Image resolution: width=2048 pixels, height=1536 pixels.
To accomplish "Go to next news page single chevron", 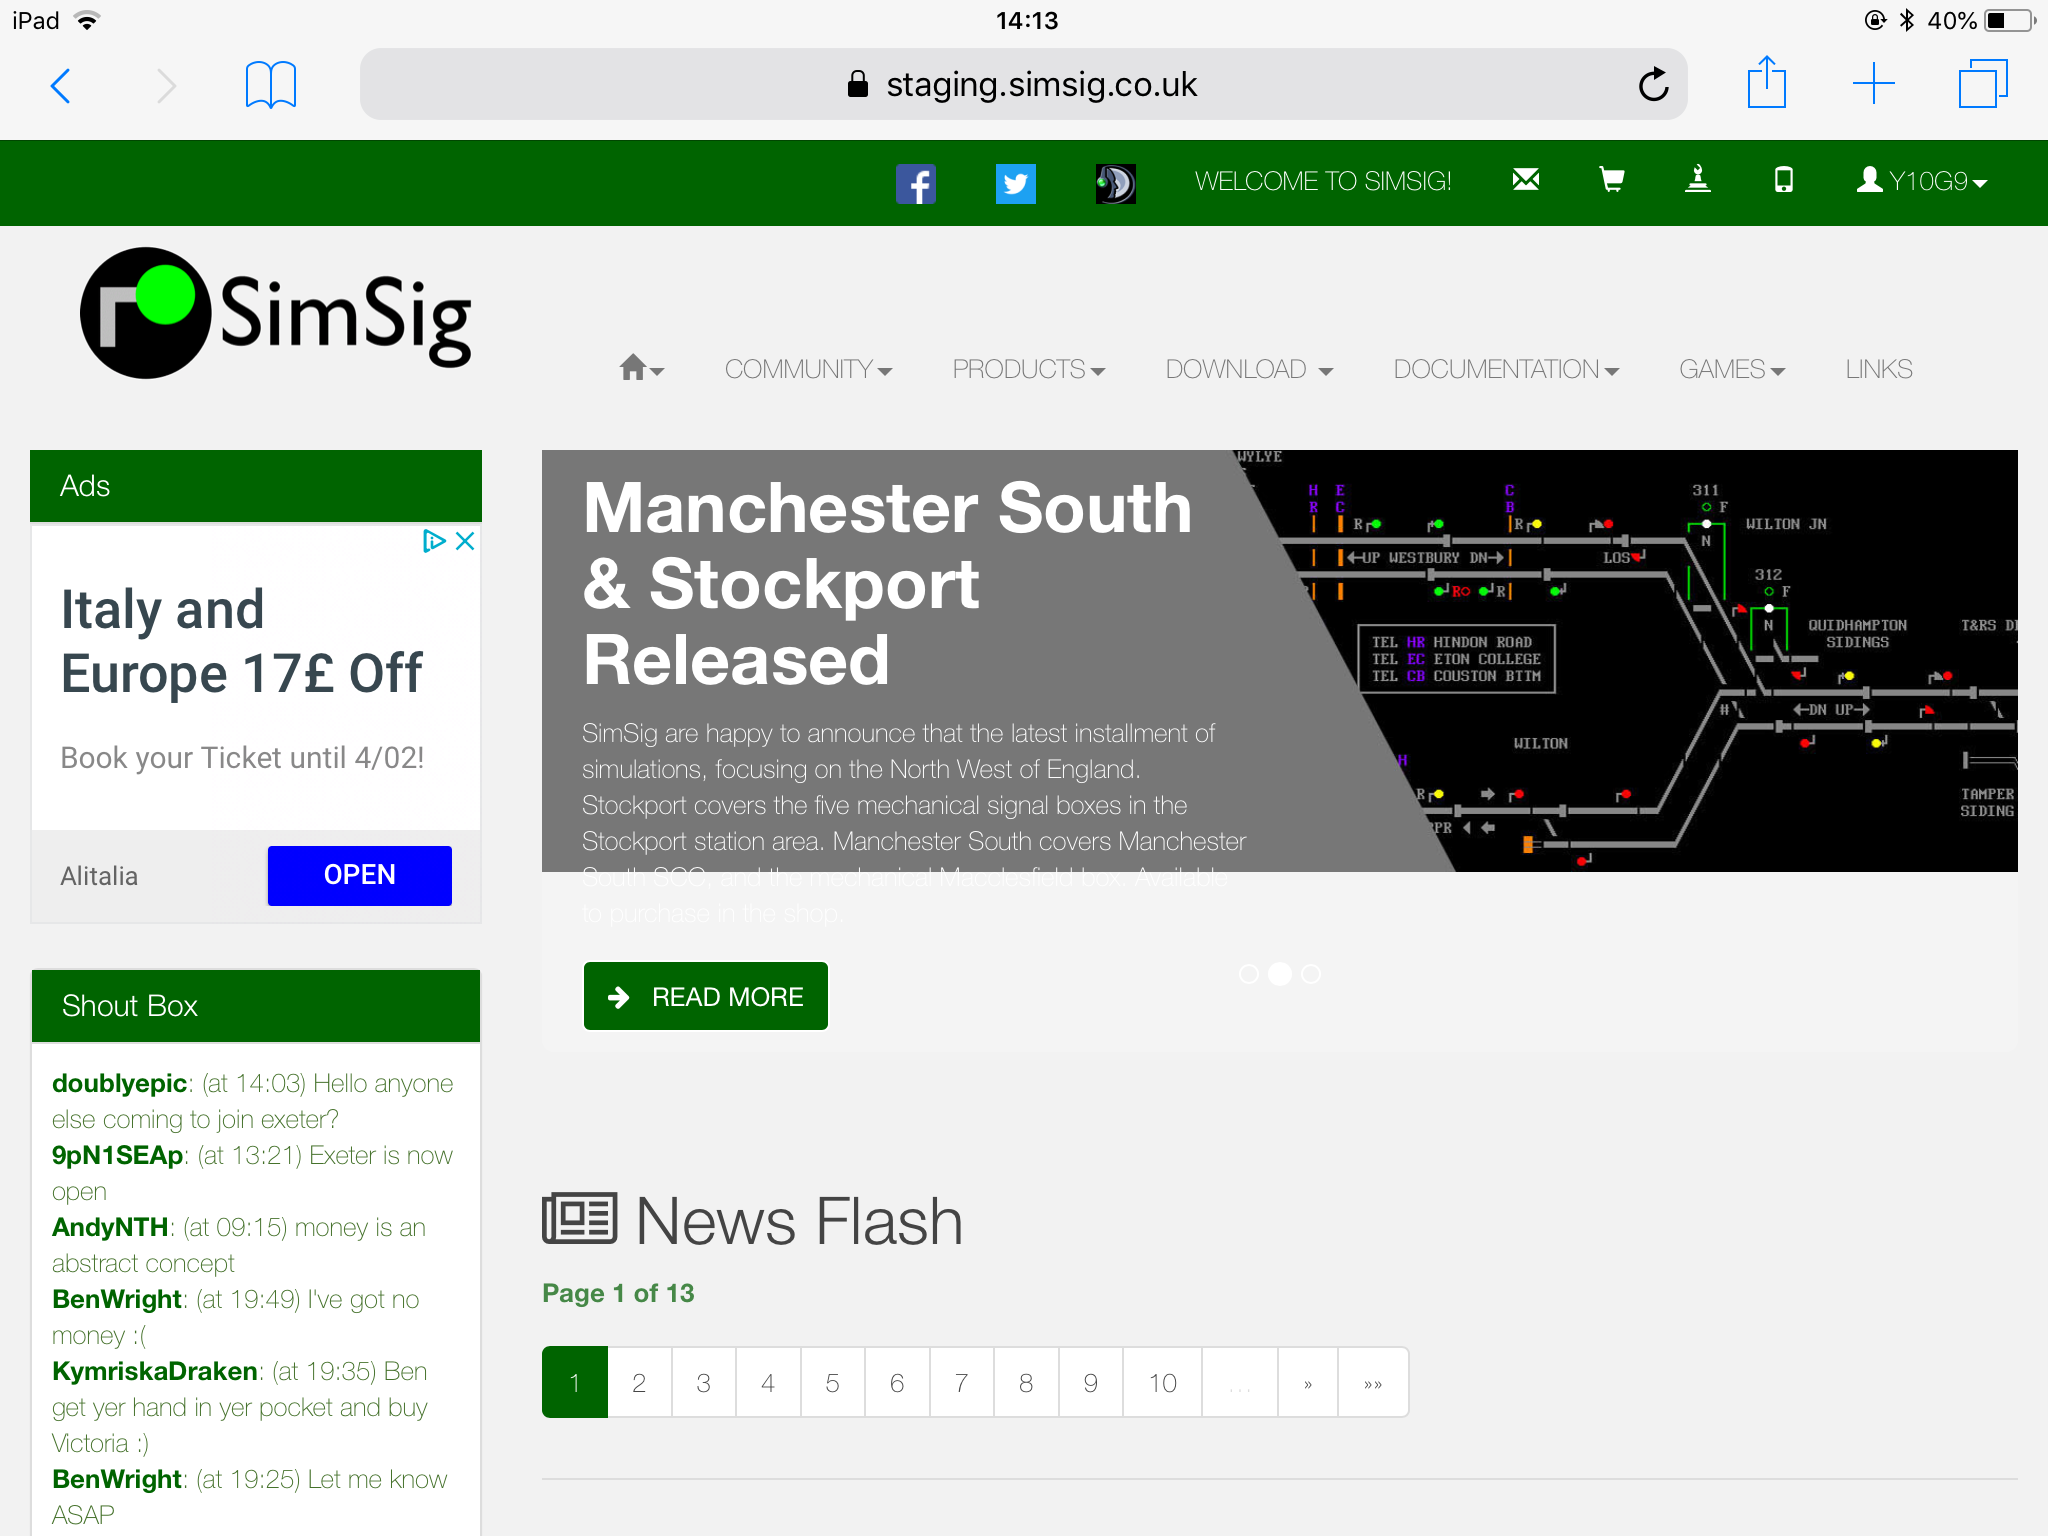I will [x=1308, y=1382].
